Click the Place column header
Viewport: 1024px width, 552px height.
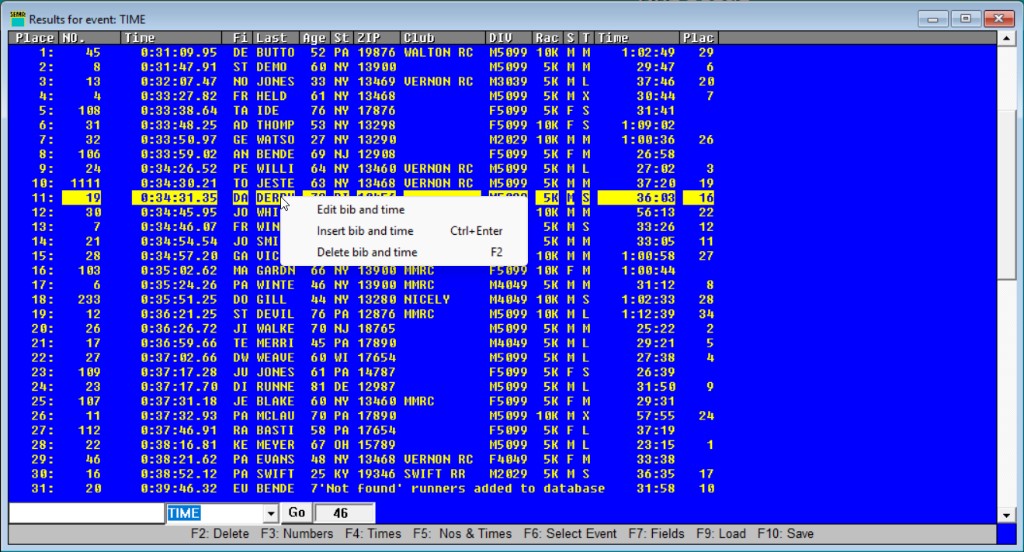click(x=34, y=38)
